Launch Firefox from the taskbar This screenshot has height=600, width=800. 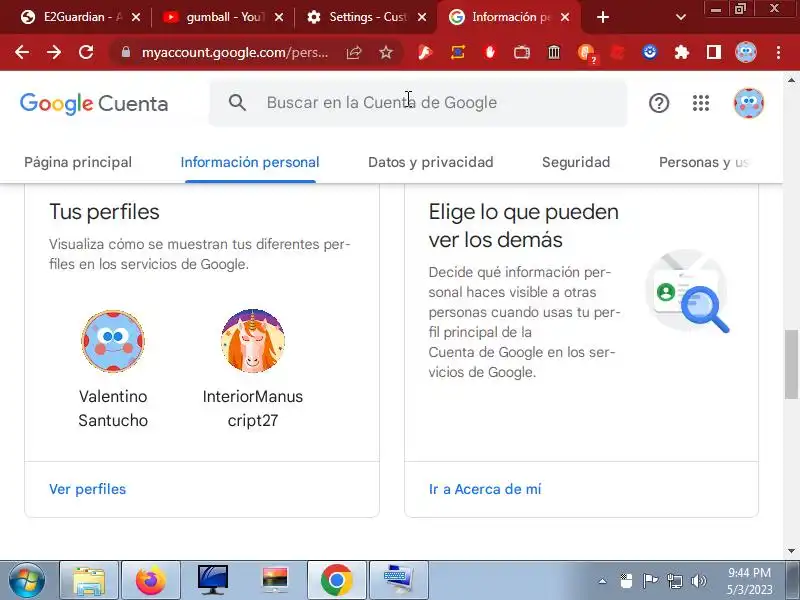(151, 580)
